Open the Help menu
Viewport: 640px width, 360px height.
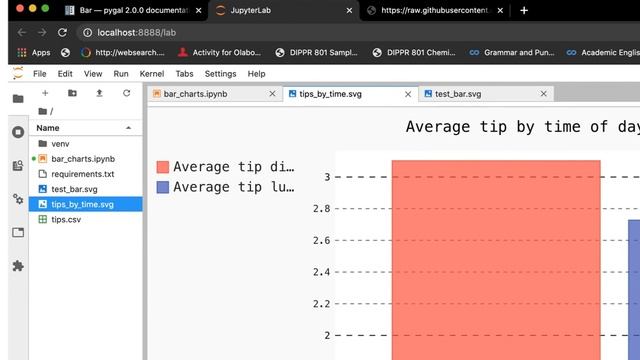[x=256, y=74]
